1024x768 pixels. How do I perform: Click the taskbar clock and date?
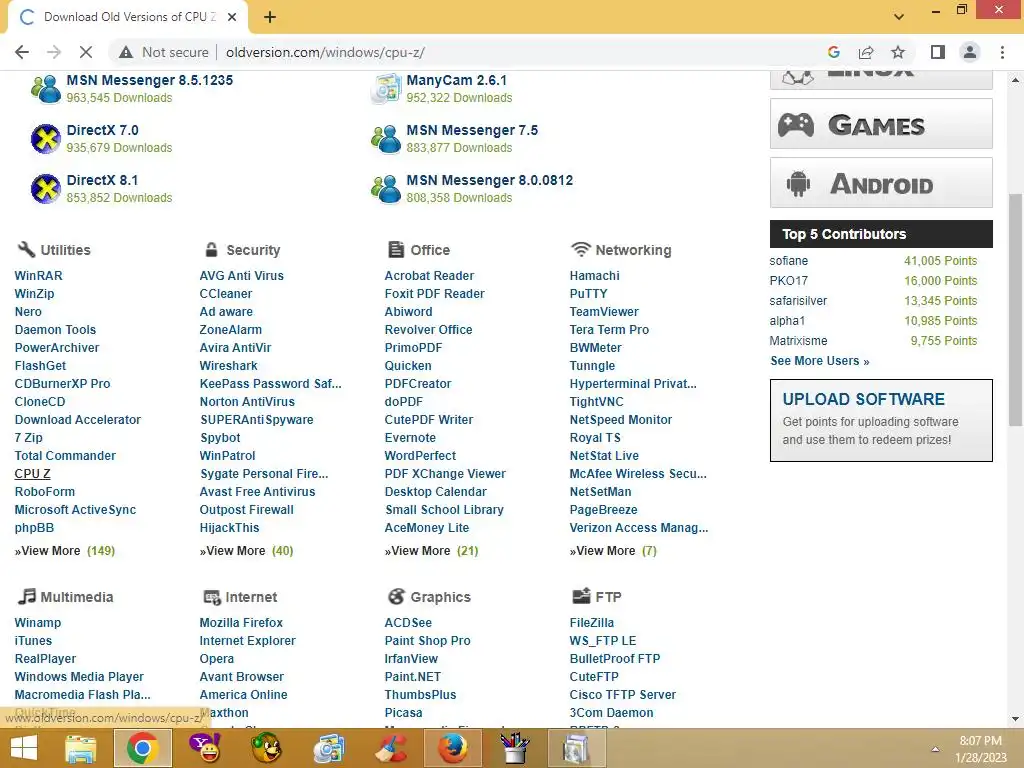tap(980, 749)
